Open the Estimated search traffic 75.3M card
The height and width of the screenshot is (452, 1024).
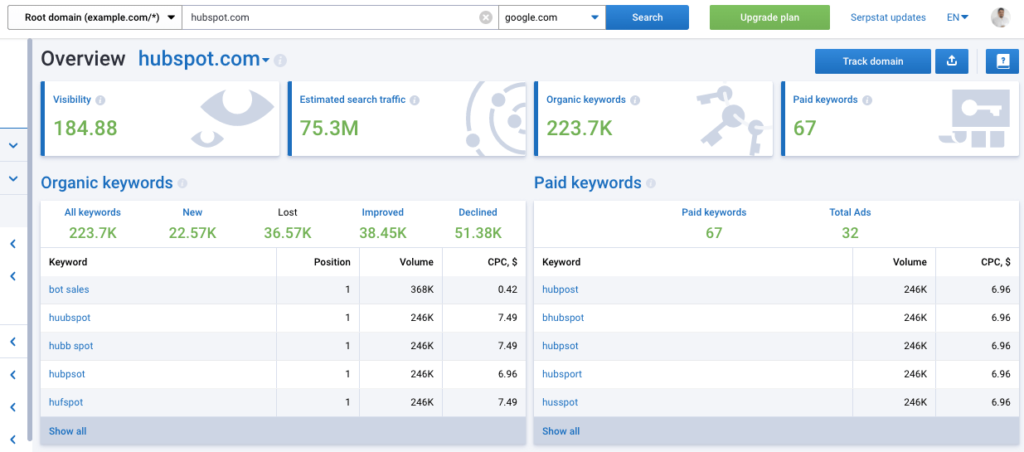coord(407,119)
